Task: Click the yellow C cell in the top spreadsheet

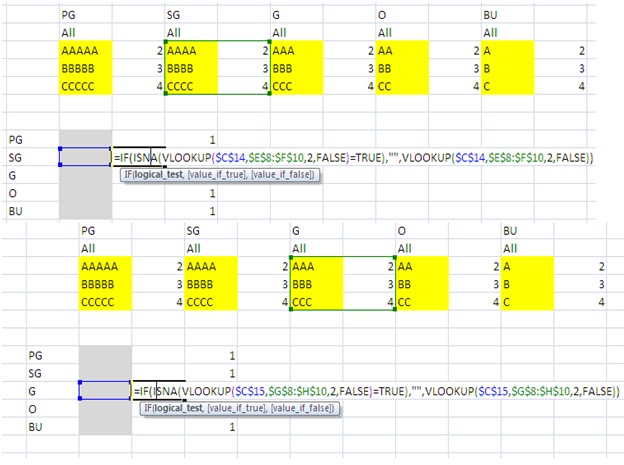Action: [x=508, y=86]
